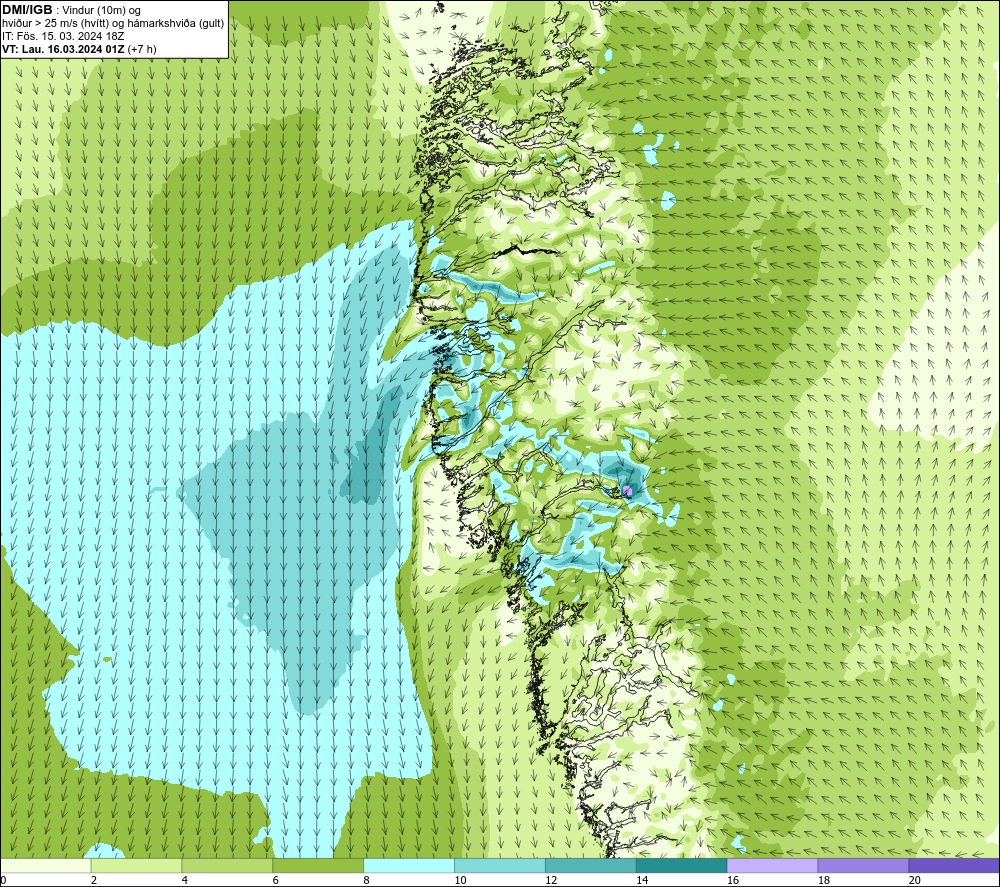Click the 4-6 m/s green legend swatch
This screenshot has height=887, width=1000.
[x=227, y=866]
